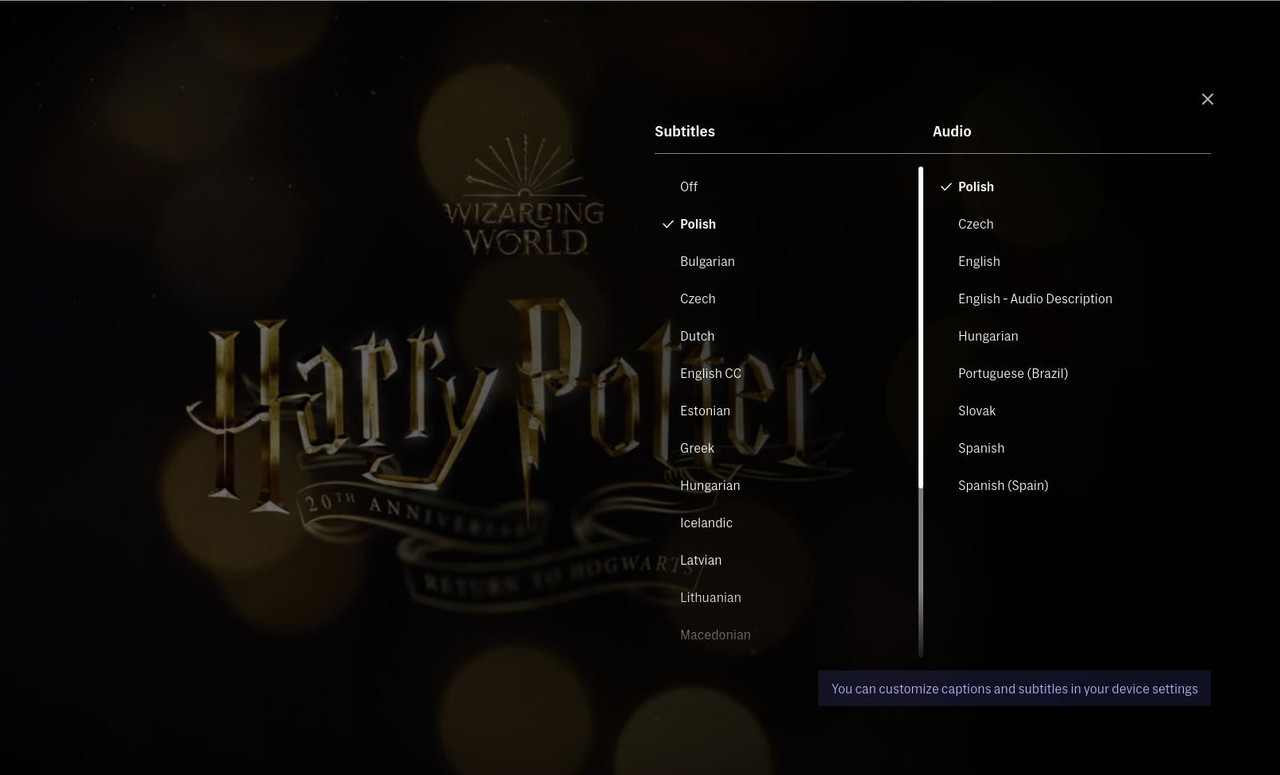Switch audio to Slovak

point(977,411)
